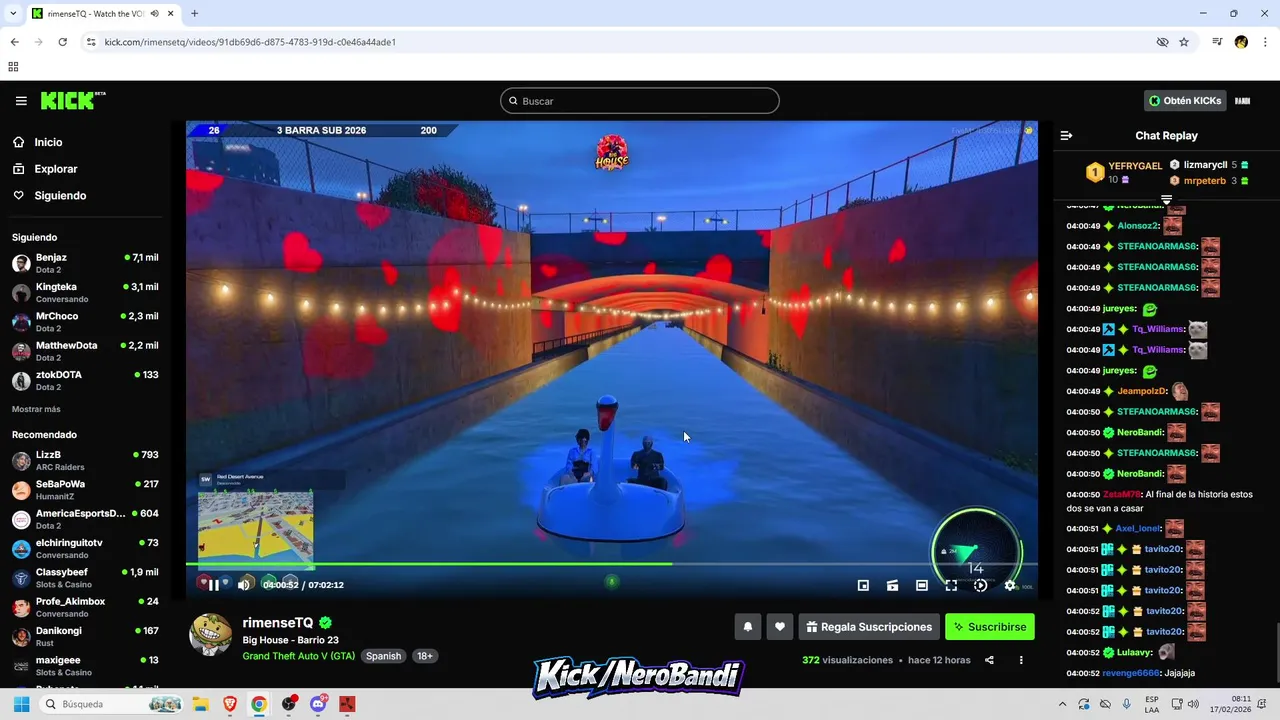Open Explorar in sidebar
The image size is (1280, 720).
(x=45, y=169)
